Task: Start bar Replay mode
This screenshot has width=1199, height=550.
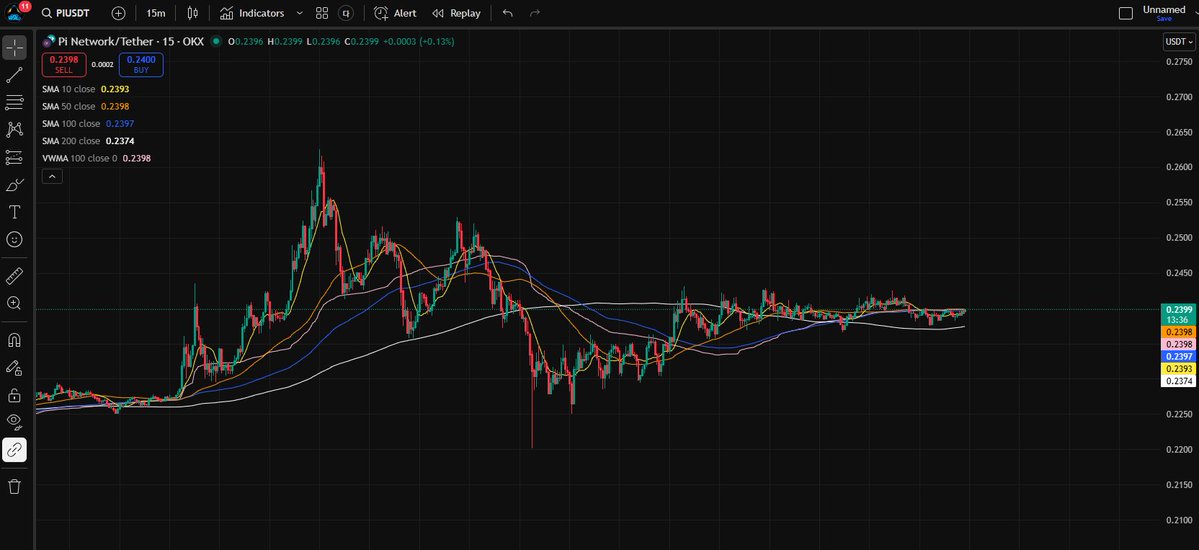Action: pos(457,13)
